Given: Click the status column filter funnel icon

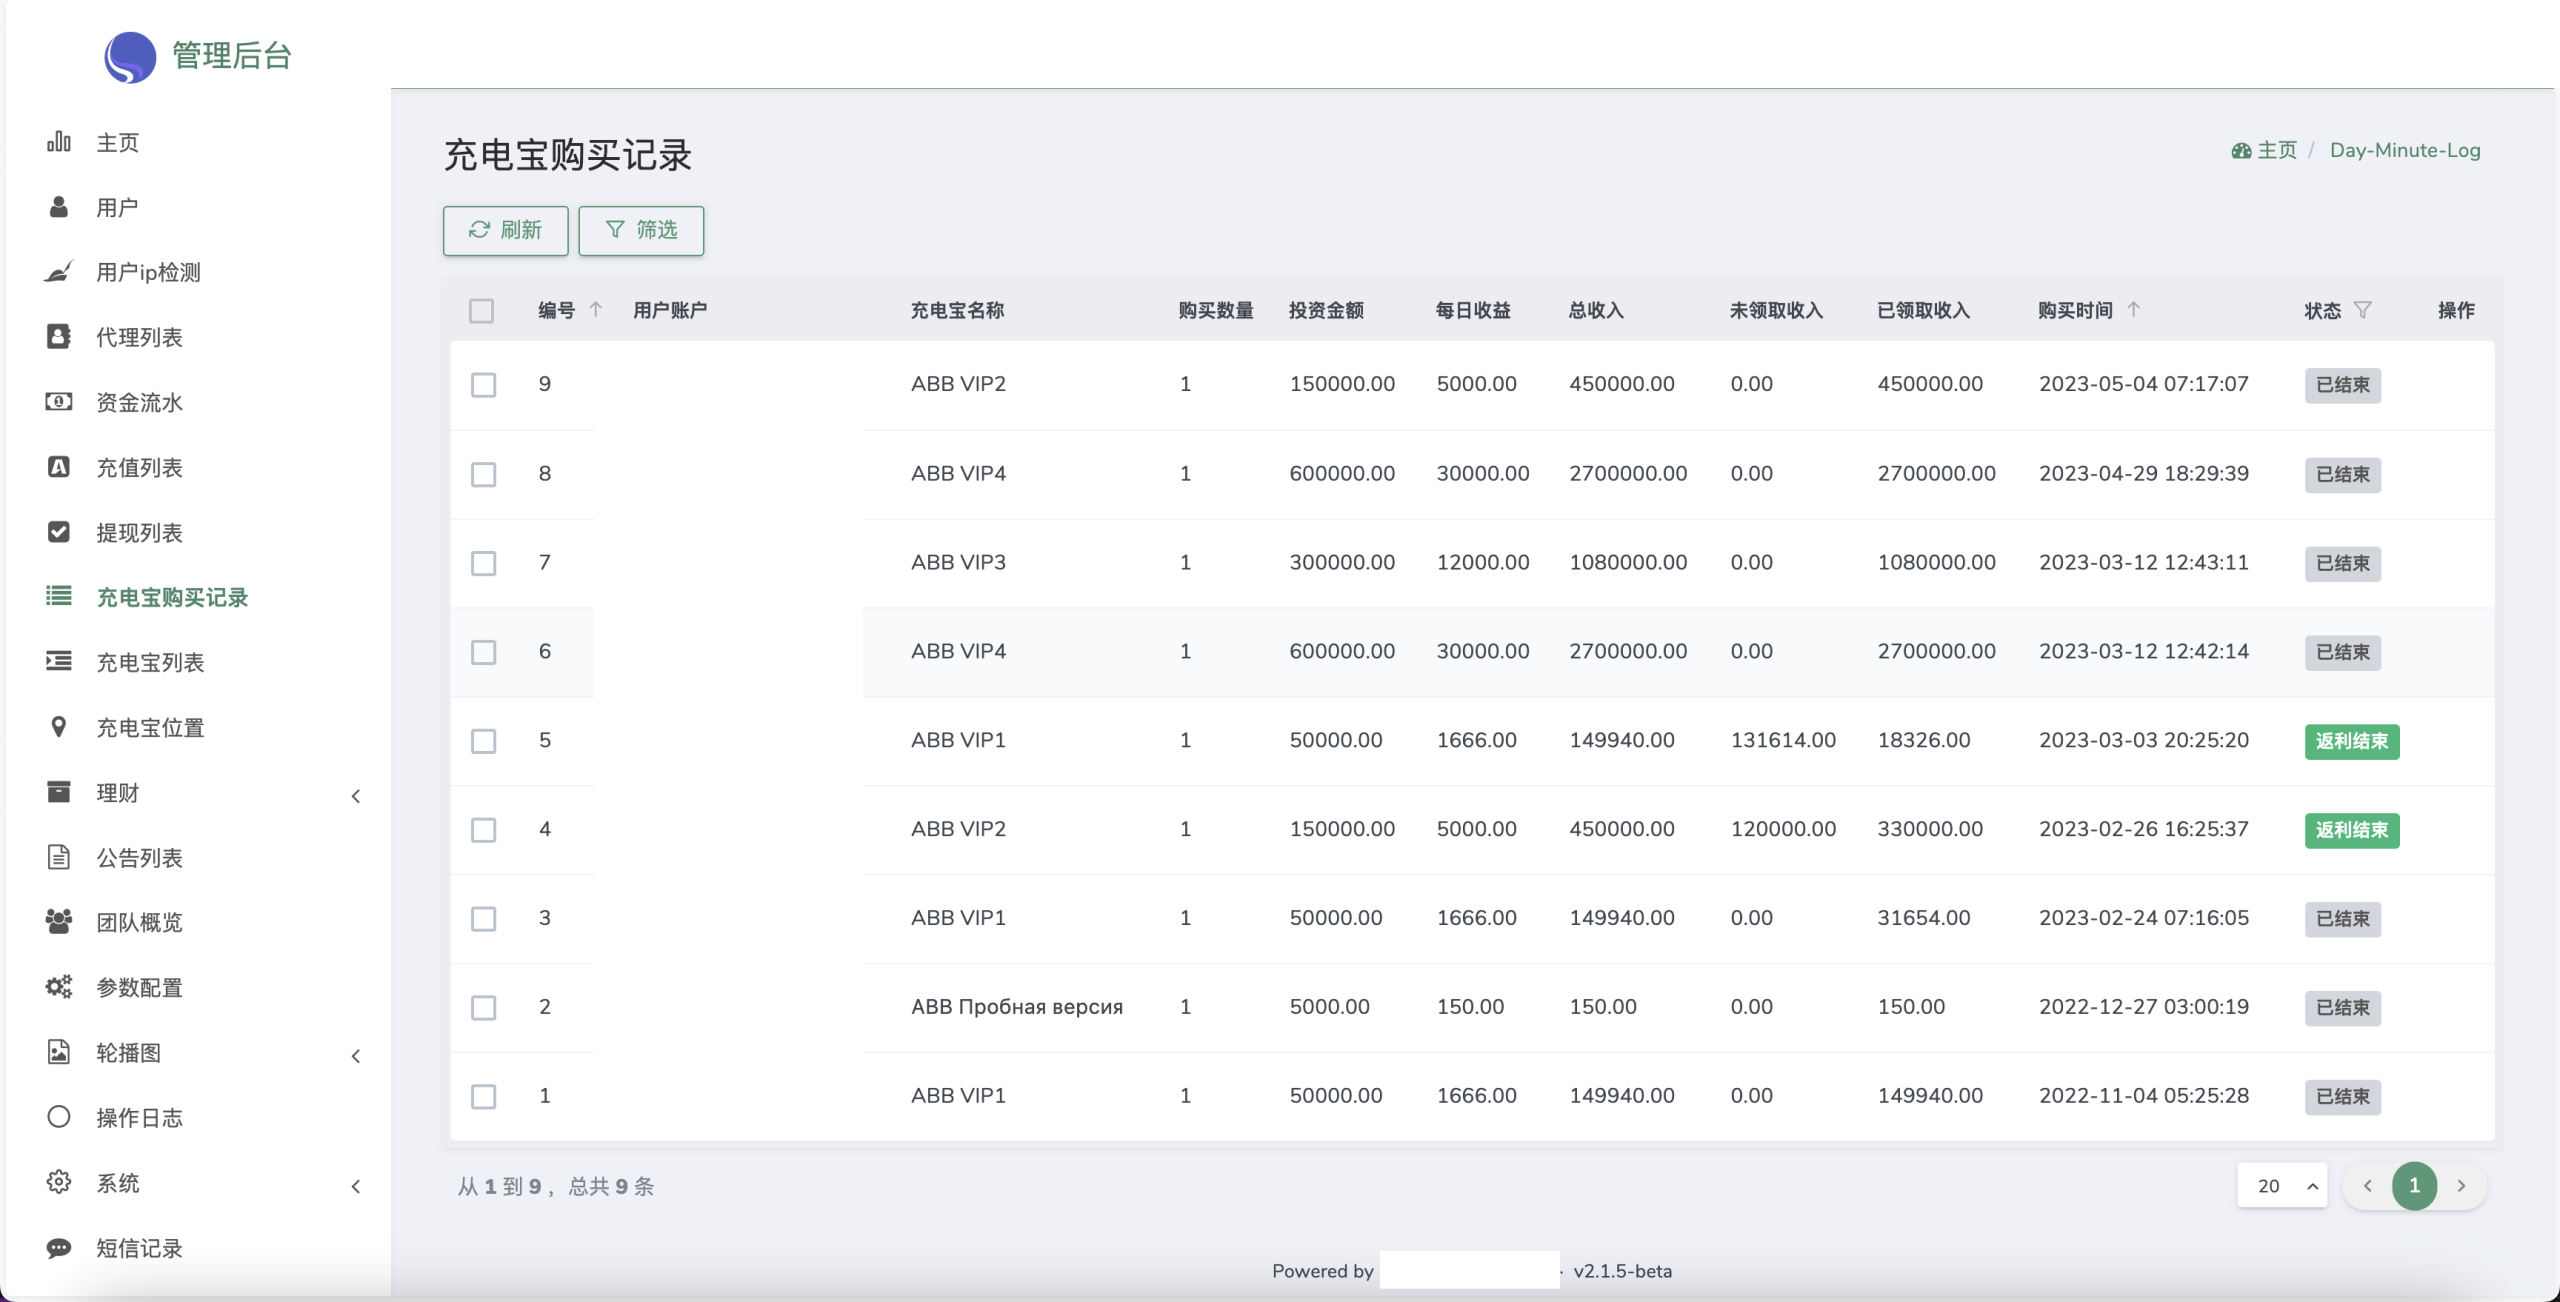Looking at the screenshot, I should [2363, 310].
